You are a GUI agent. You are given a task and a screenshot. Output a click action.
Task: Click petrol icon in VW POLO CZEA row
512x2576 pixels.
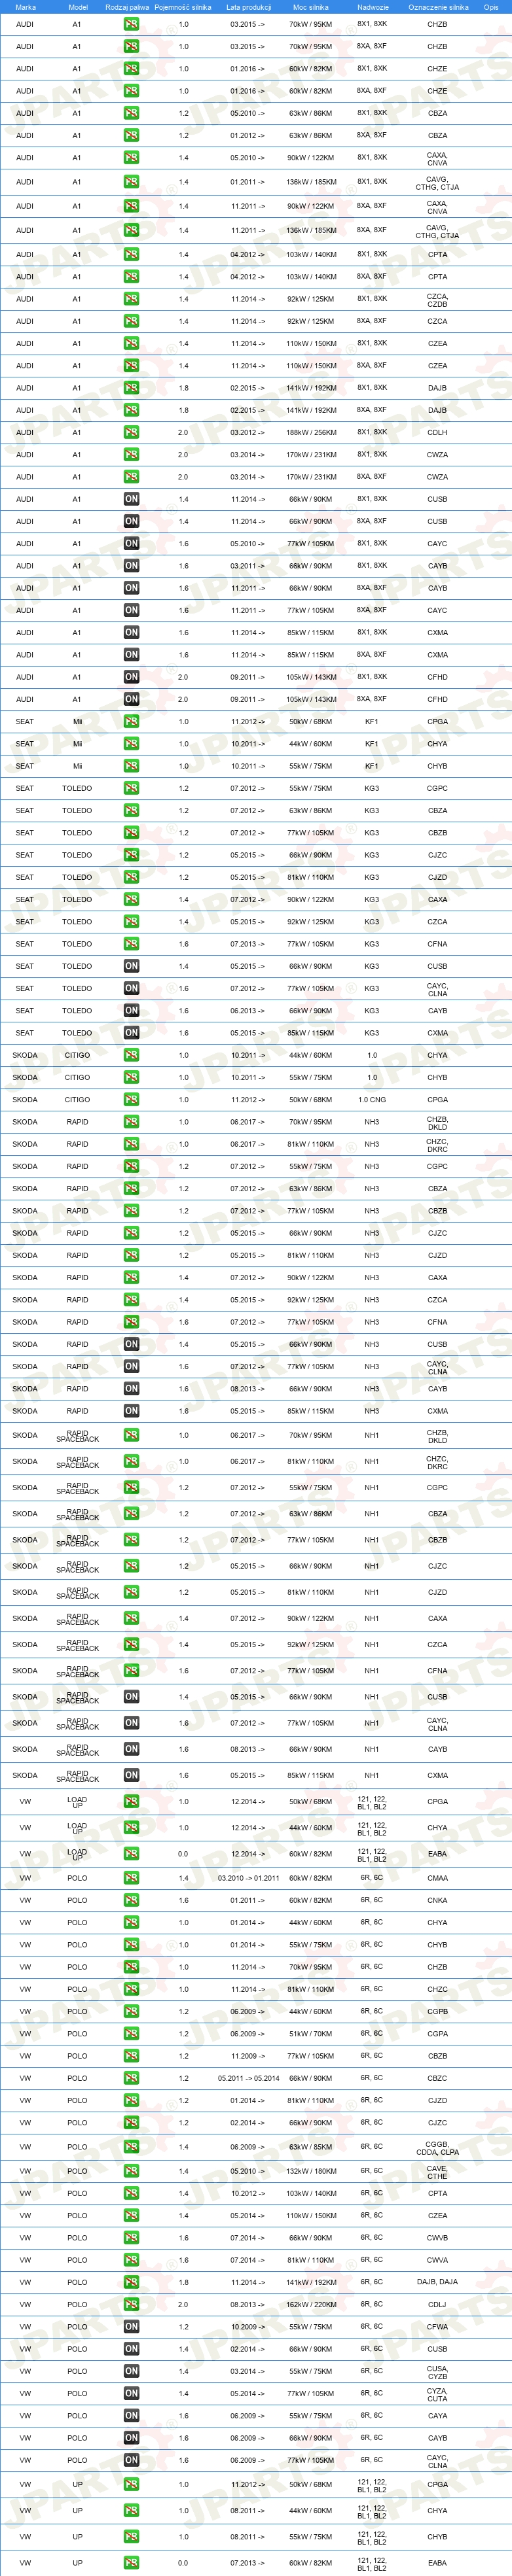[x=131, y=2216]
